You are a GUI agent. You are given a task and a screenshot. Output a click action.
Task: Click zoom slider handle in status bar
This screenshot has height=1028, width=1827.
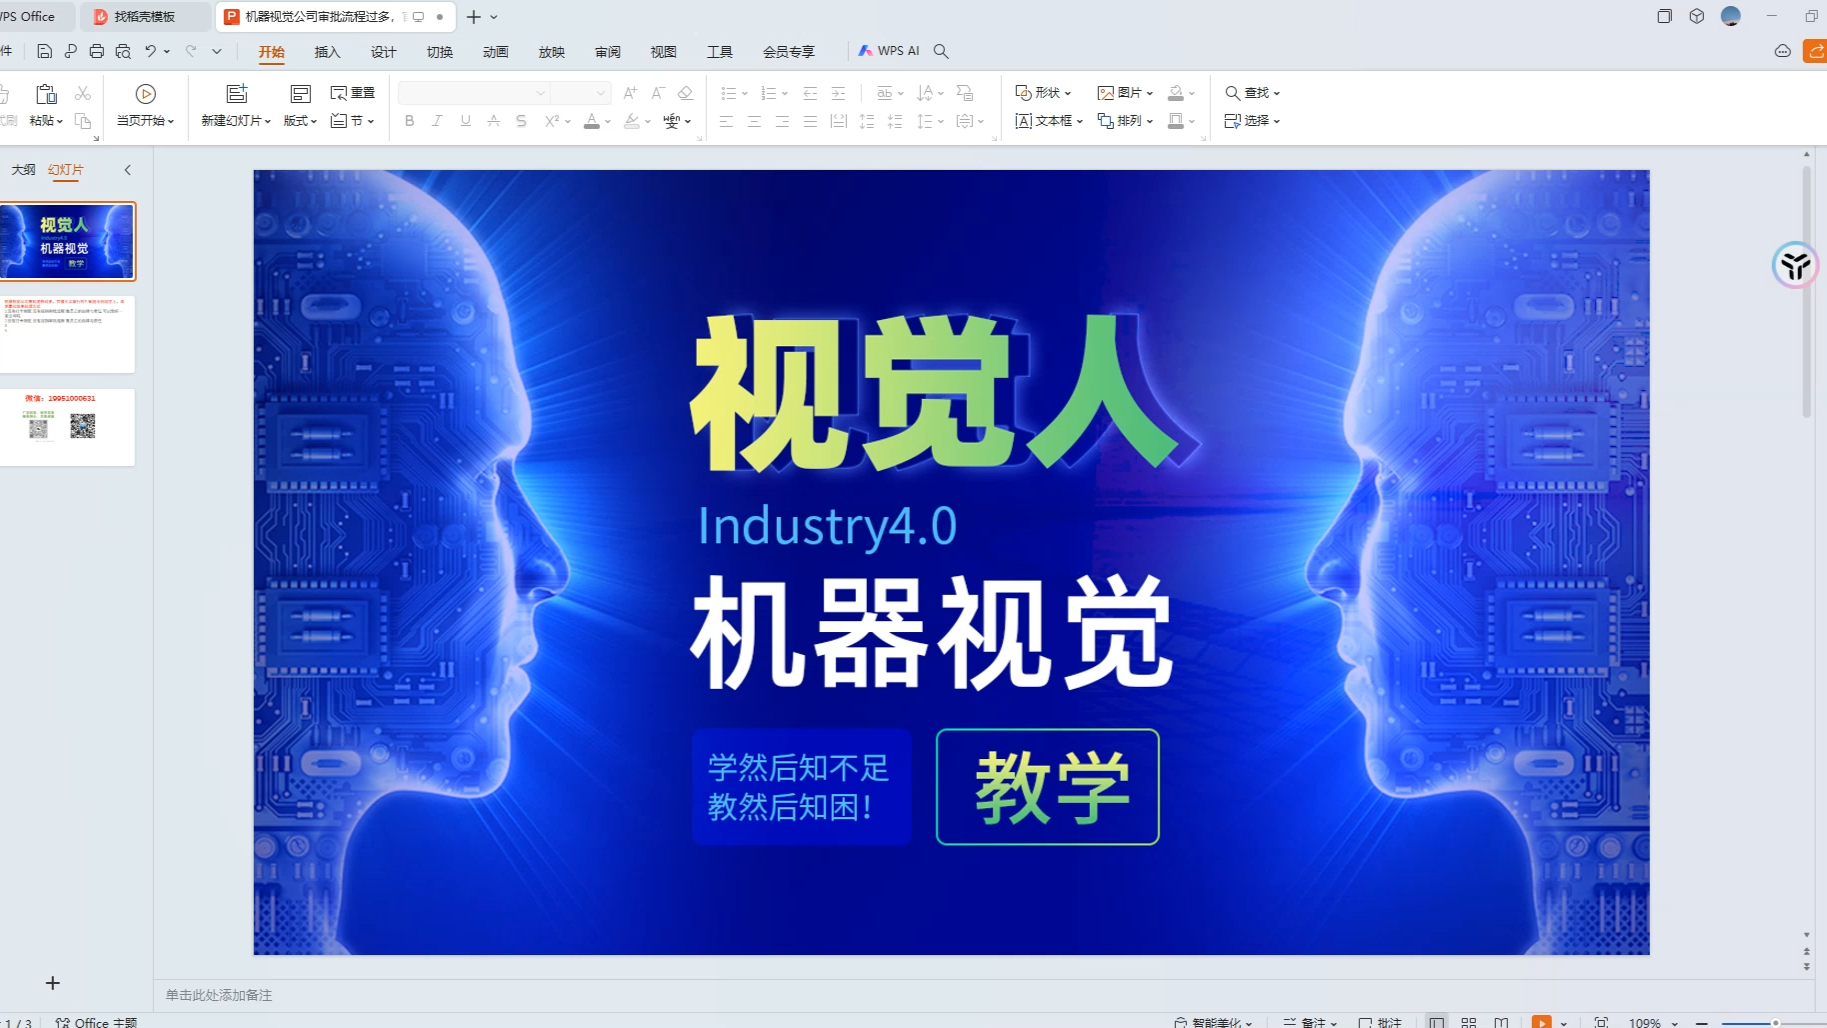[1775, 1023]
